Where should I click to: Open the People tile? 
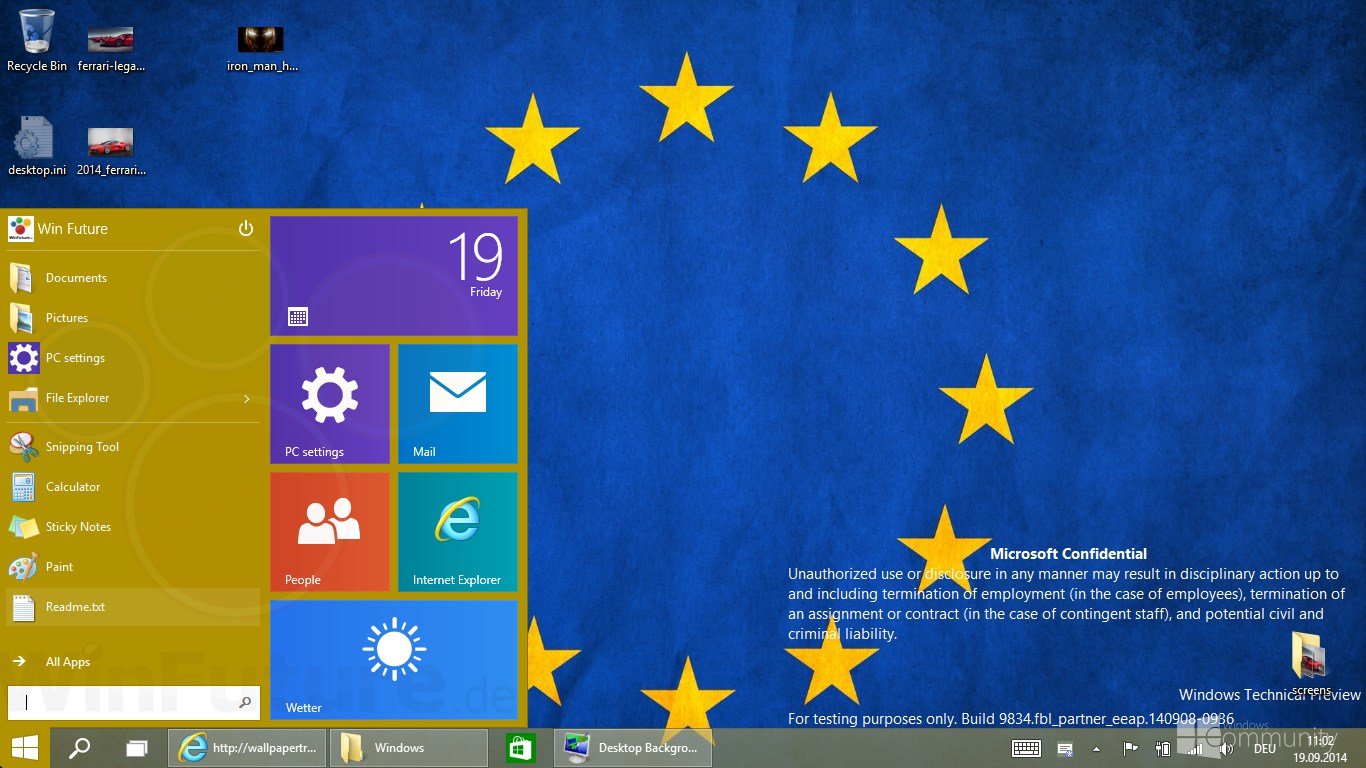click(x=330, y=532)
